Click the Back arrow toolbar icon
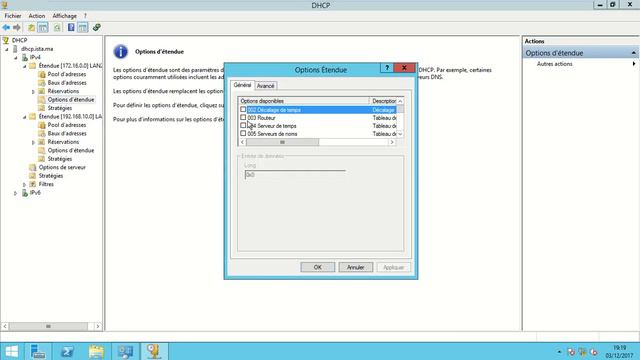Image resolution: width=640 pixels, height=360 pixels. [x=6, y=27]
